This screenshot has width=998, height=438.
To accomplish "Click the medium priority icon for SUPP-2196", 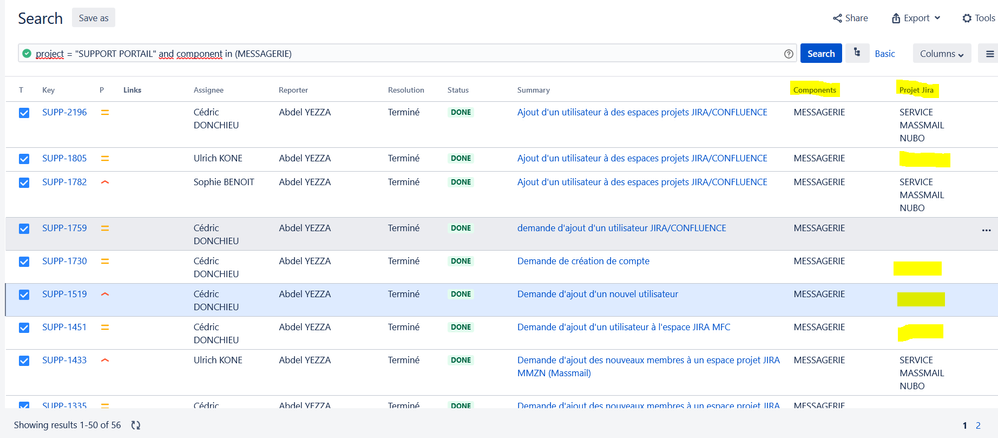I will tap(105, 113).
